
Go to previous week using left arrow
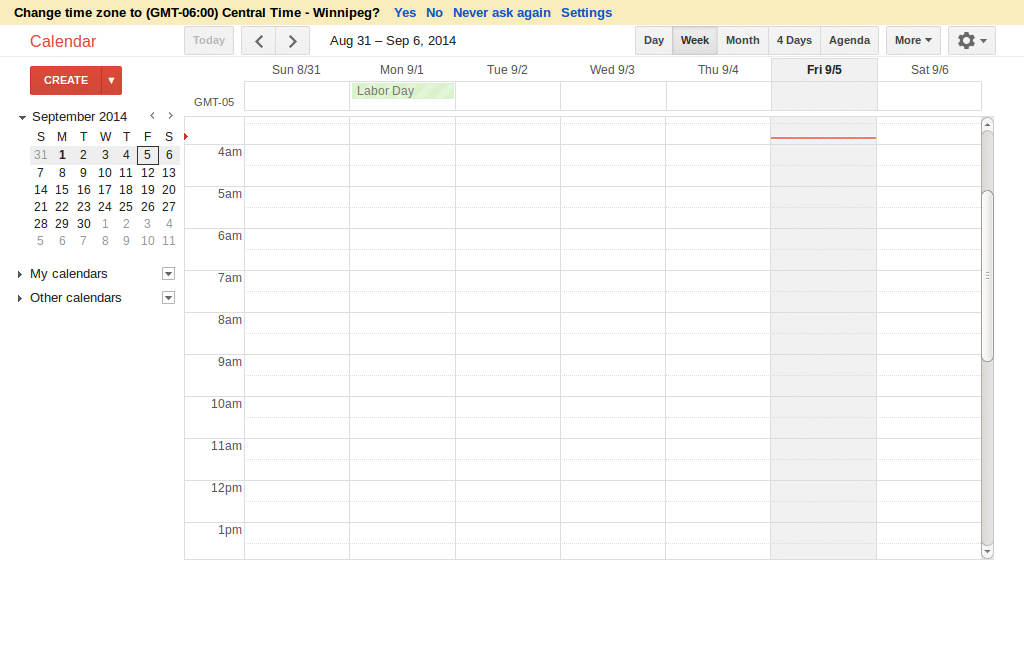click(x=258, y=41)
